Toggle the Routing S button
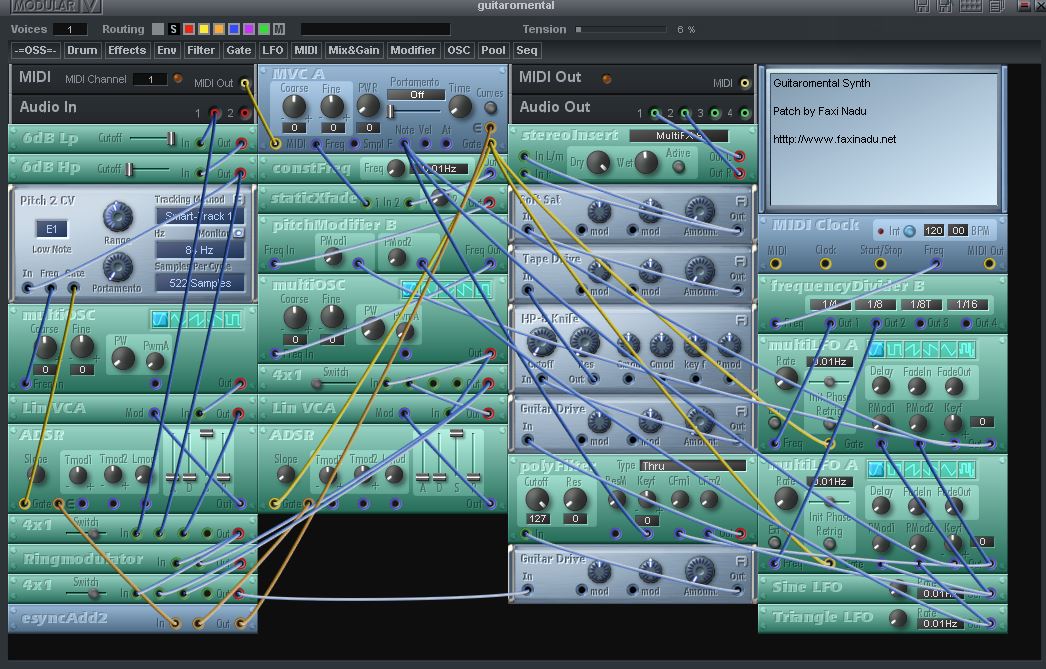The width and height of the screenshot is (1046, 669). point(173,29)
